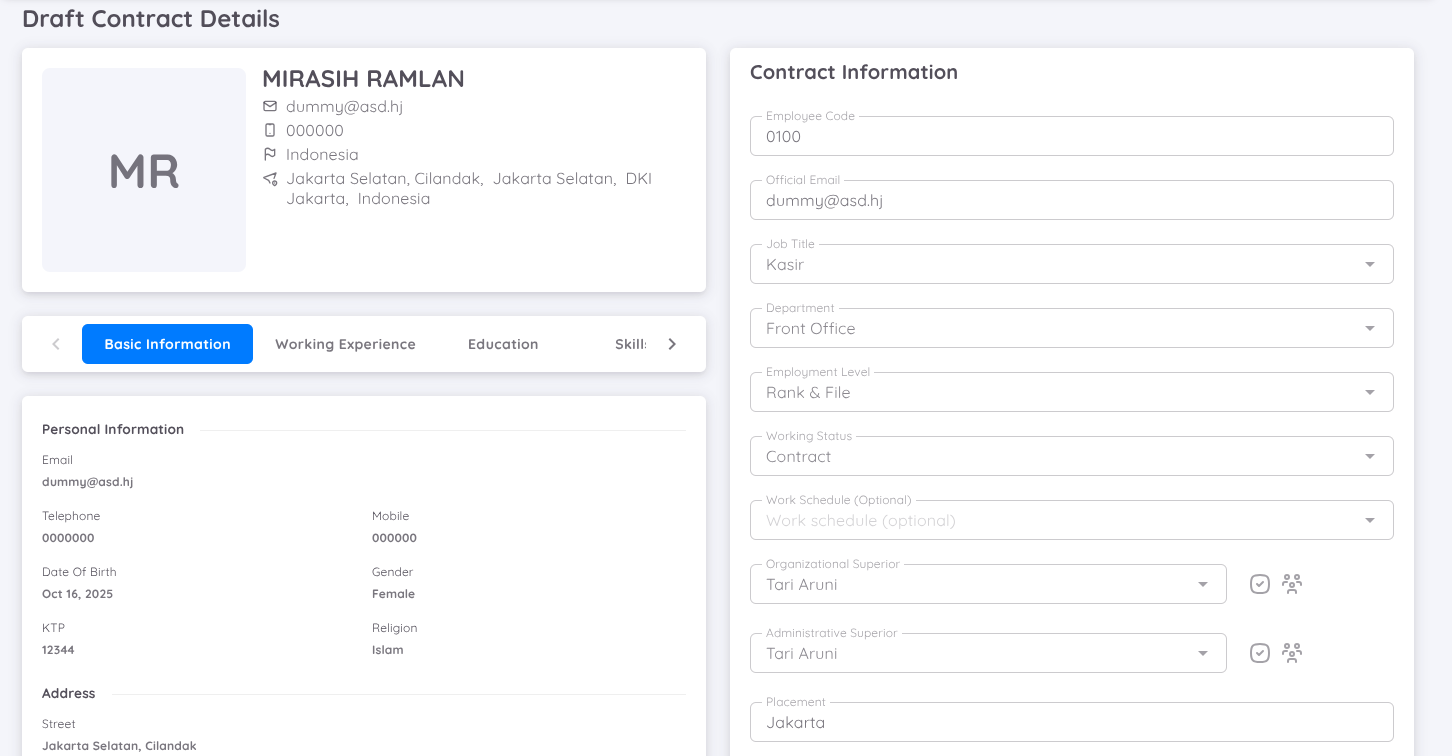Open the Work Schedule optional dropdown
This screenshot has height=756, width=1452.
pos(1370,520)
